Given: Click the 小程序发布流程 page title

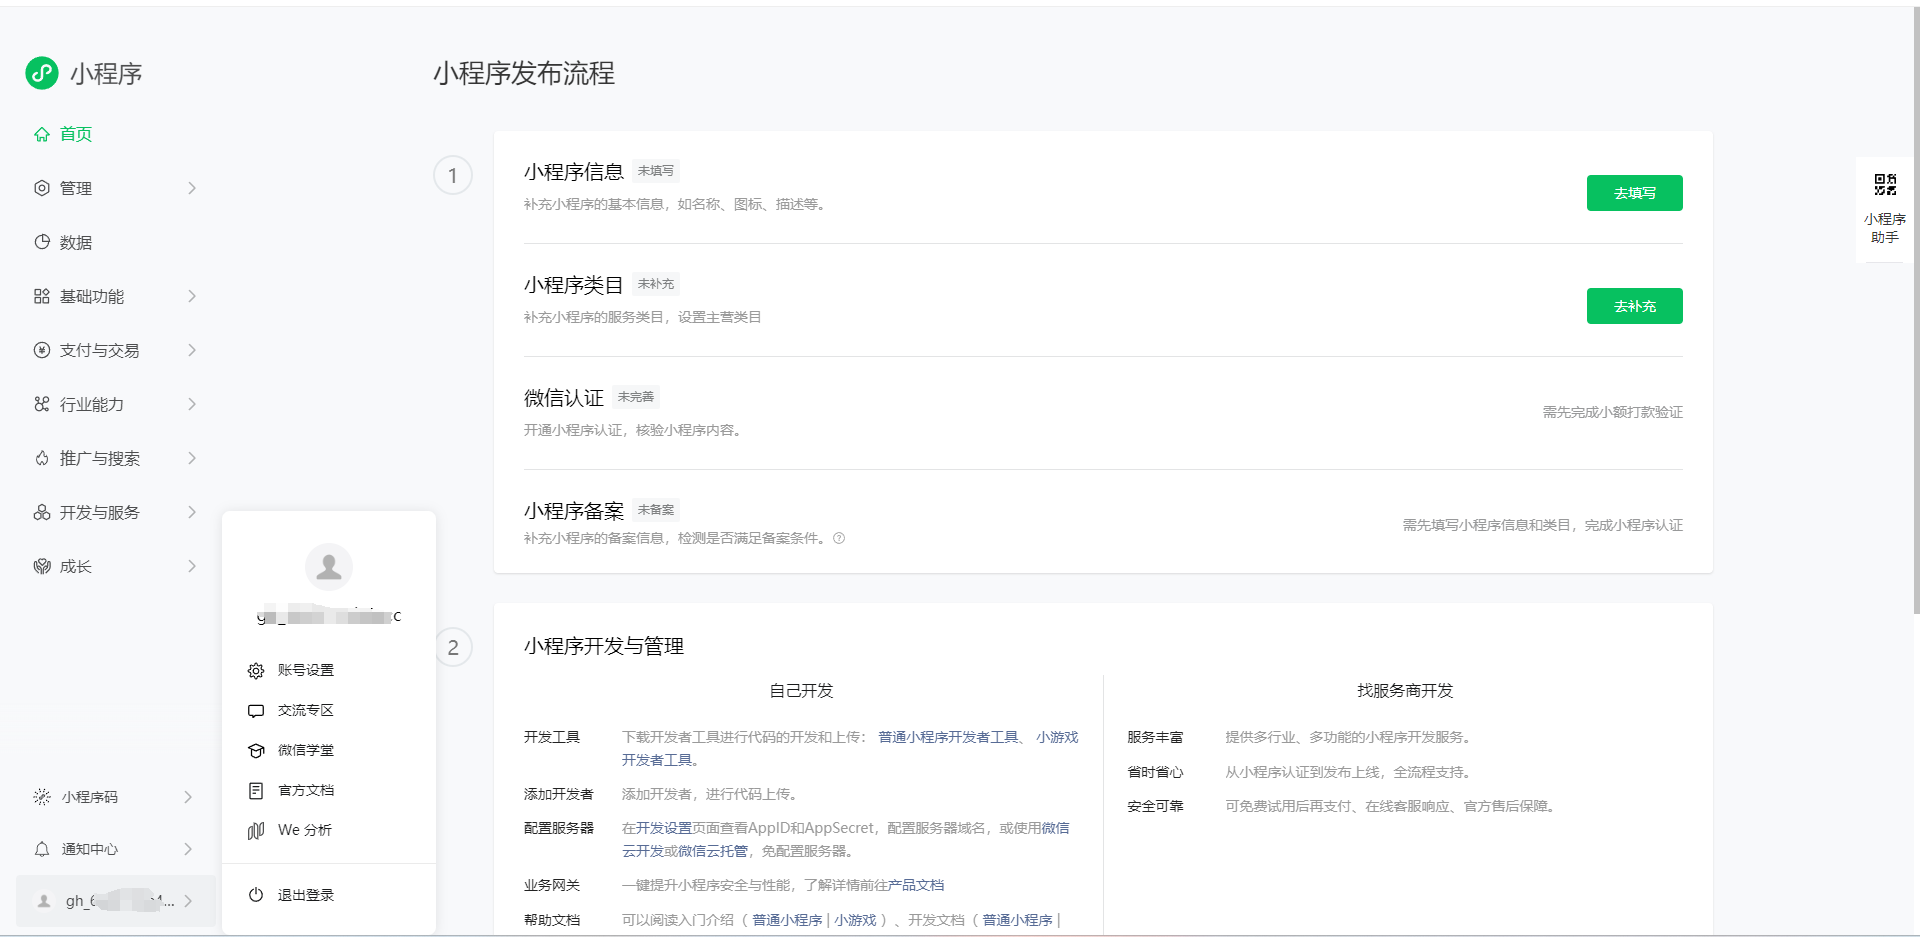Looking at the screenshot, I should (x=524, y=73).
